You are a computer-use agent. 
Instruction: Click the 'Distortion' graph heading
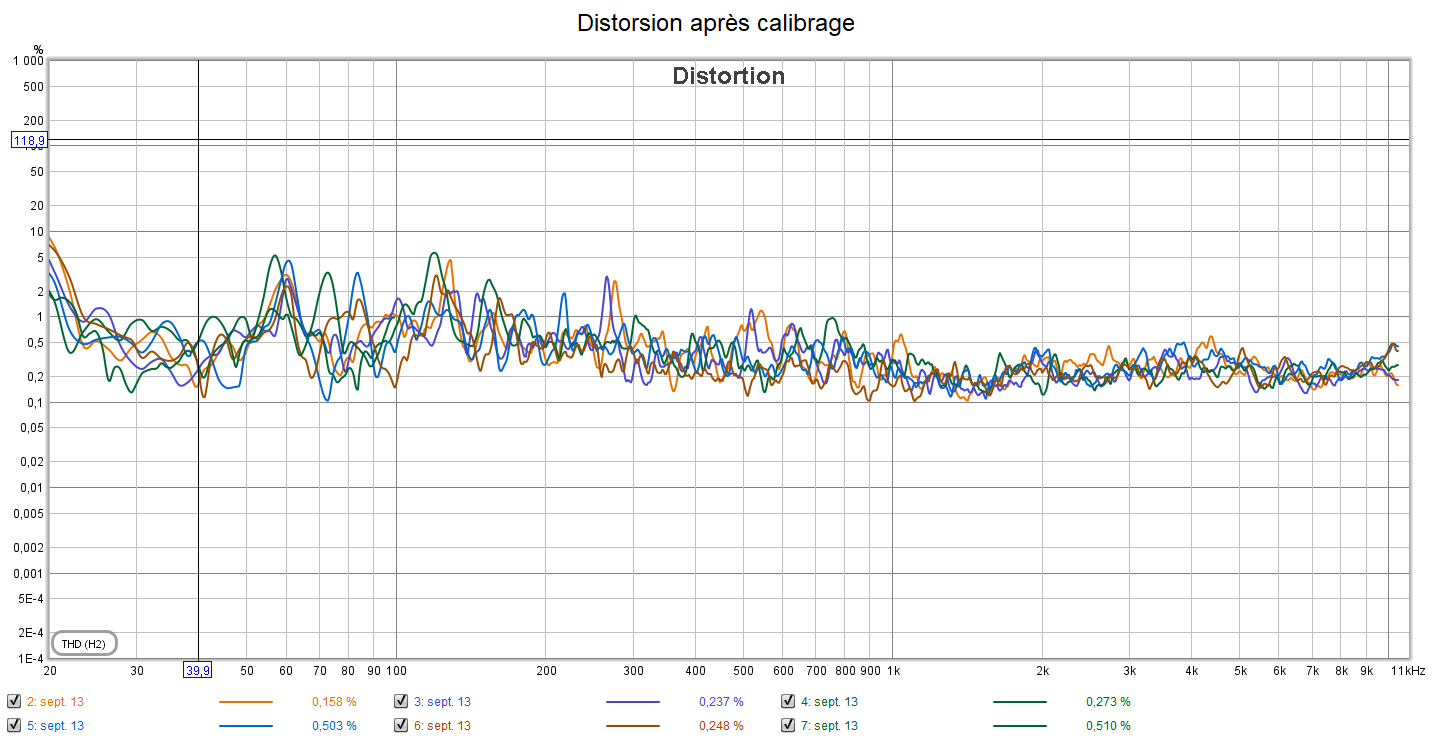[x=728, y=76]
